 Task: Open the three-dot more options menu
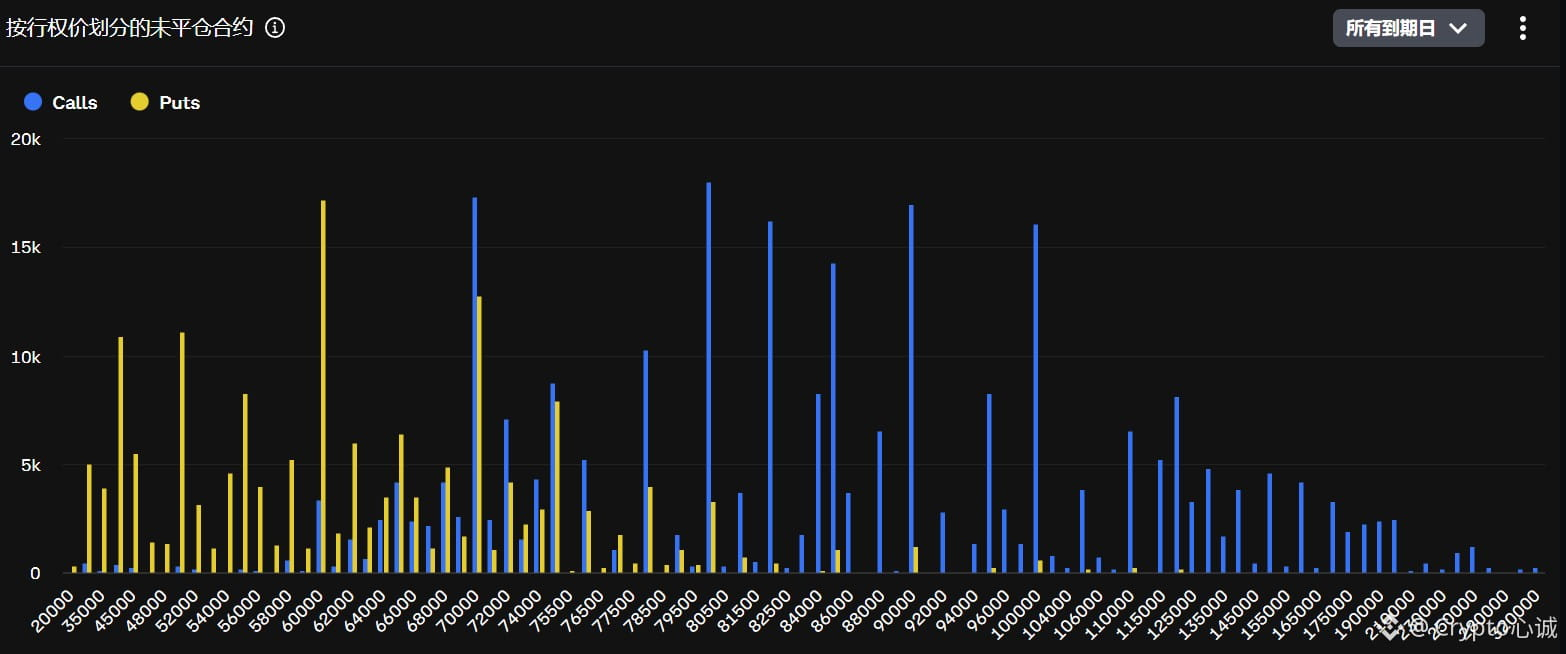click(1523, 28)
